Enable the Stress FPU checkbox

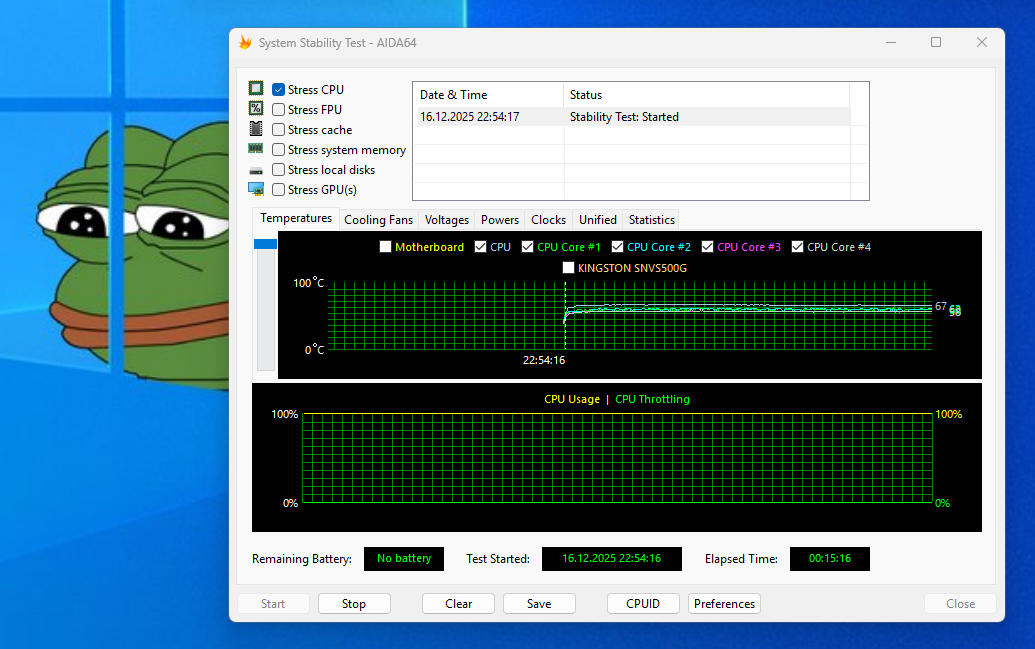click(x=279, y=110)
